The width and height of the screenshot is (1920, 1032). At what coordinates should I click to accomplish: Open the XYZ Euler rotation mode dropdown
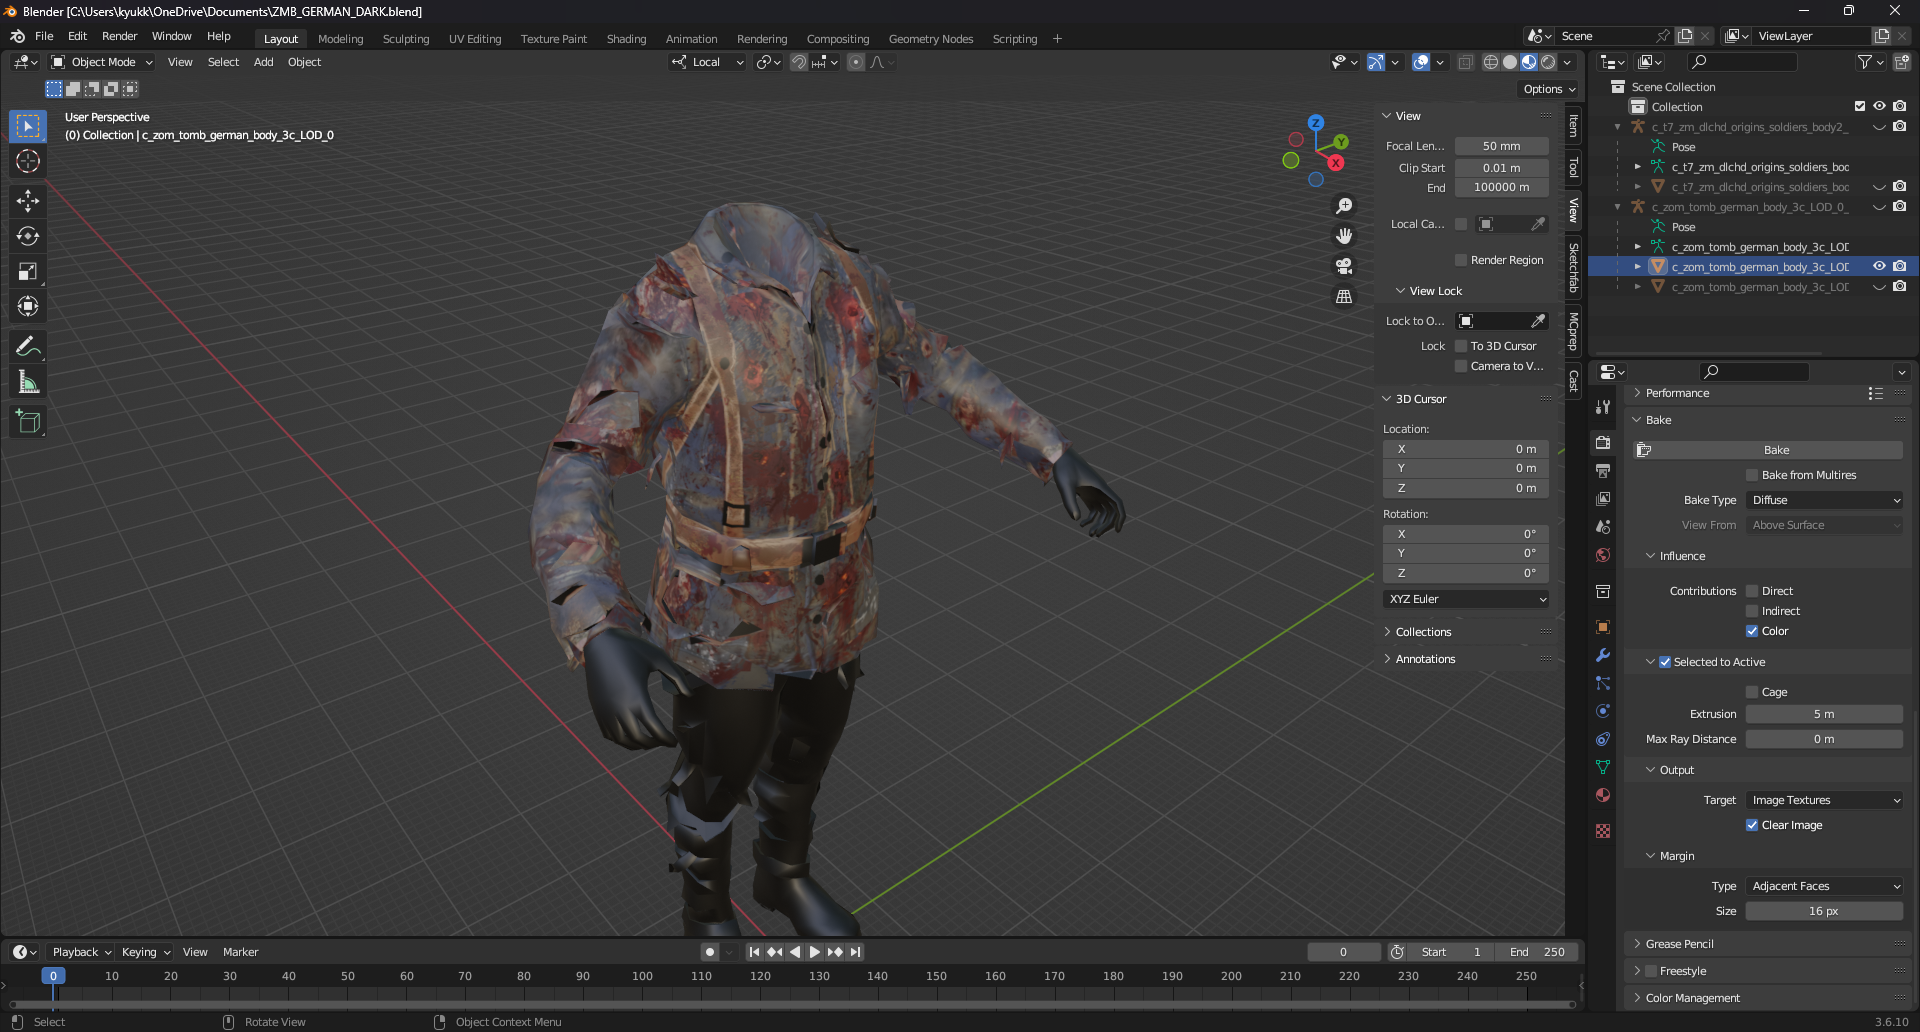point(1467,599)
